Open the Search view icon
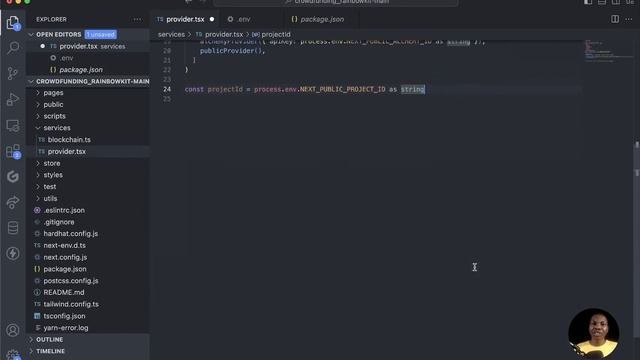 pyautogui.click(x=13, y=48)
